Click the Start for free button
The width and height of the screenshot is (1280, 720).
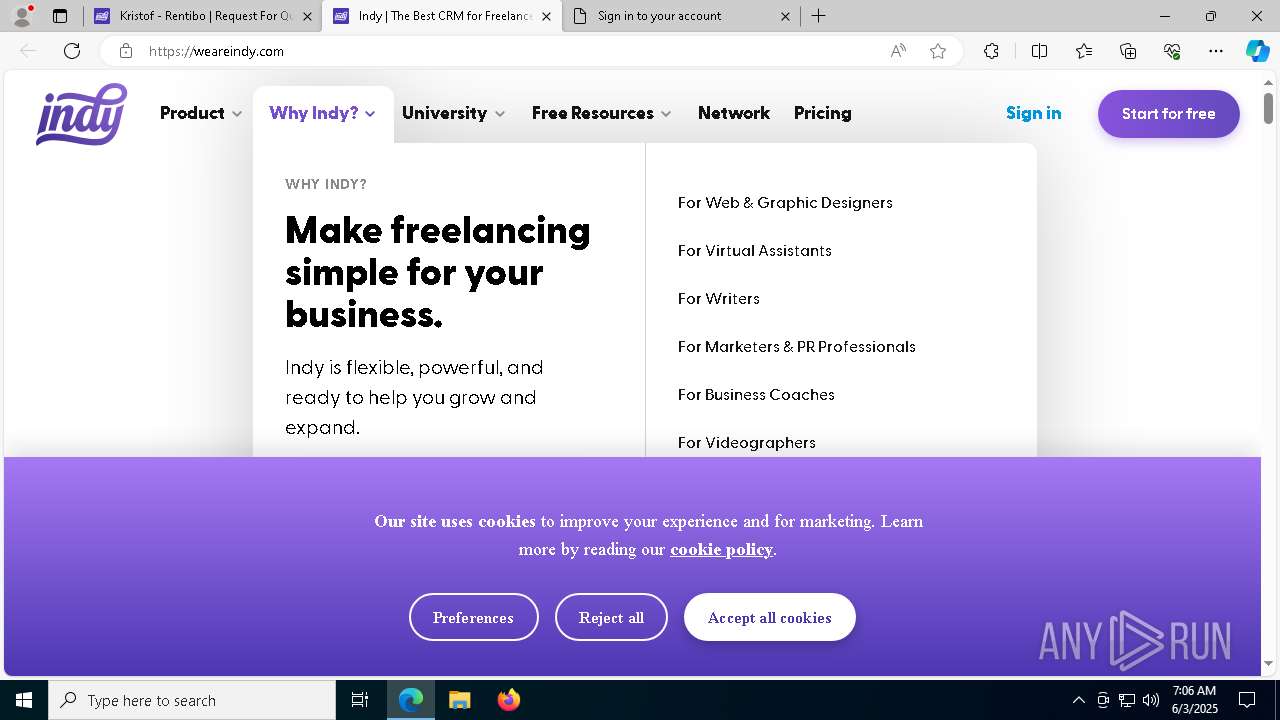[x=1169, y=114]
